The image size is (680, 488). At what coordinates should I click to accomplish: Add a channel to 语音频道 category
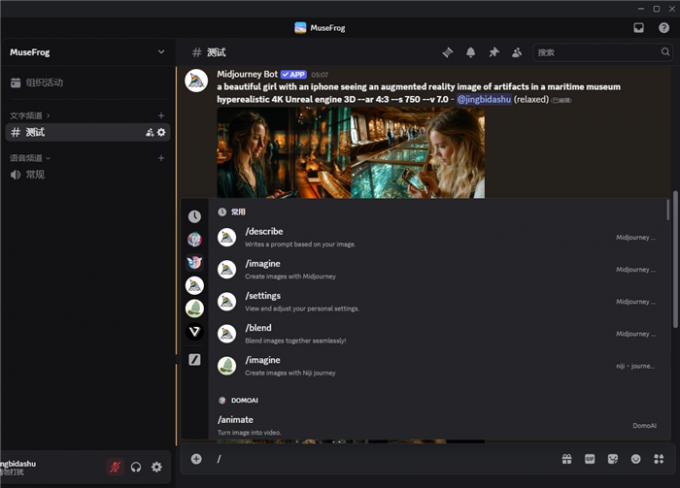pyautogui.click(x=161, y=158)
